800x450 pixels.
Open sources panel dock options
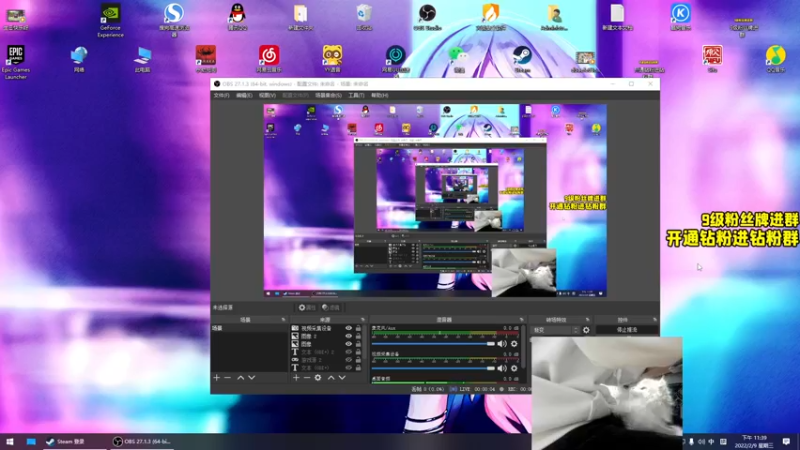click(363, 320)
